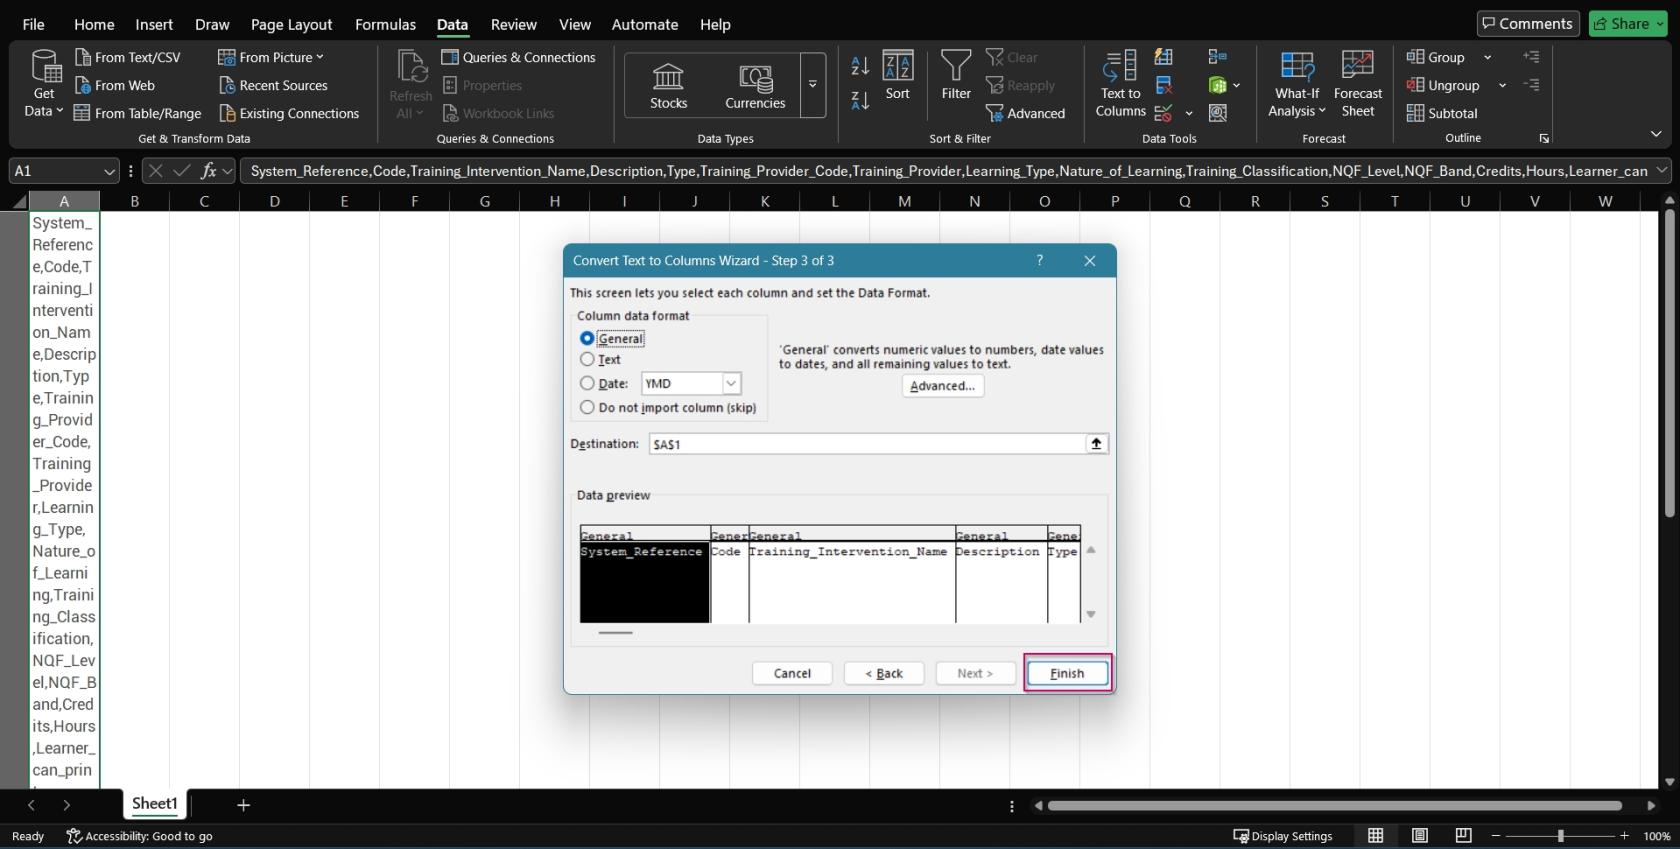Switch to Page Break Preview
The image size is (1680, 849).
click(x=1464, y=836)
